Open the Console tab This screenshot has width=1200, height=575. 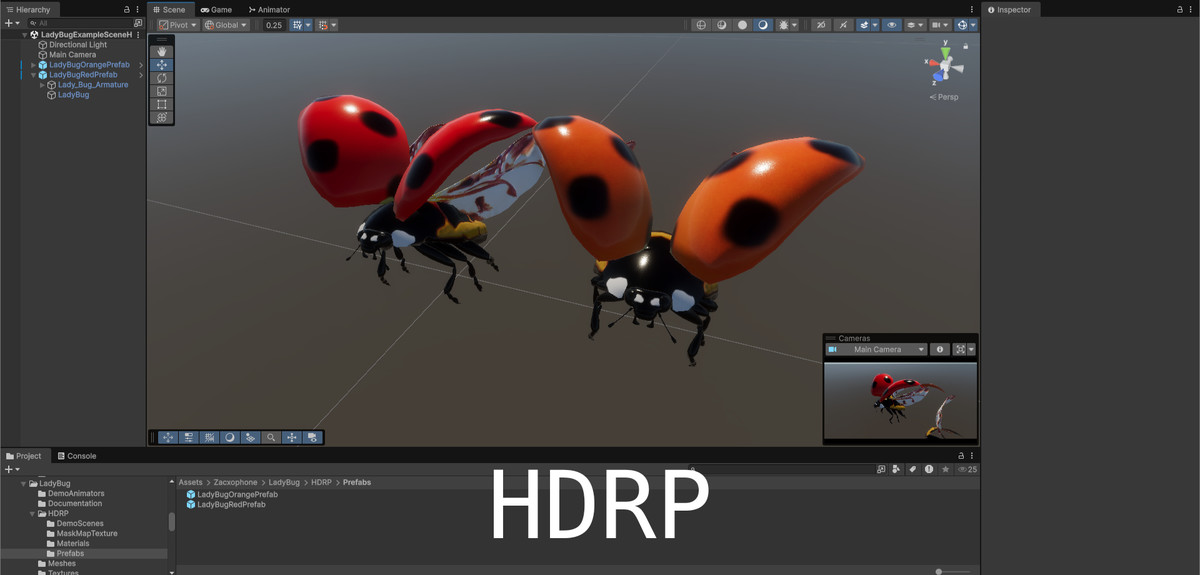coord(77,456)
